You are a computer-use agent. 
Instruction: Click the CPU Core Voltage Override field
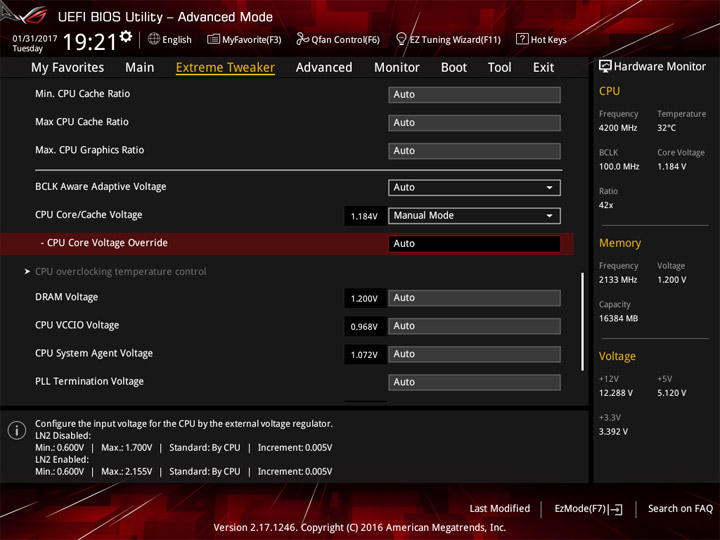point(474,244)
